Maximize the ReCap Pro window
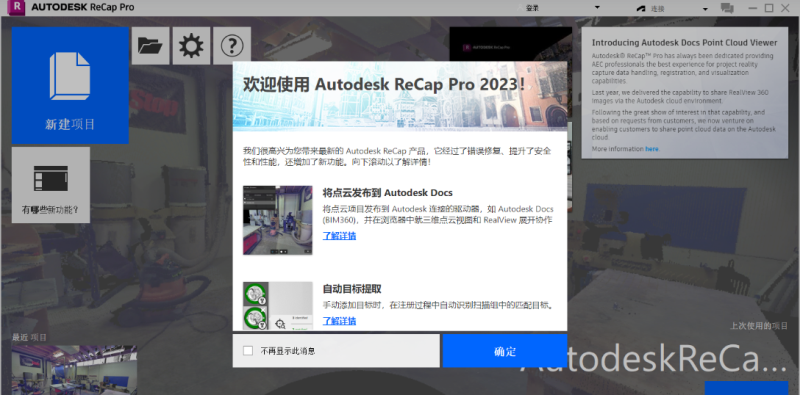Image resolution: width=800 pixels, height=395 pixels. click(x=769, y=8)
